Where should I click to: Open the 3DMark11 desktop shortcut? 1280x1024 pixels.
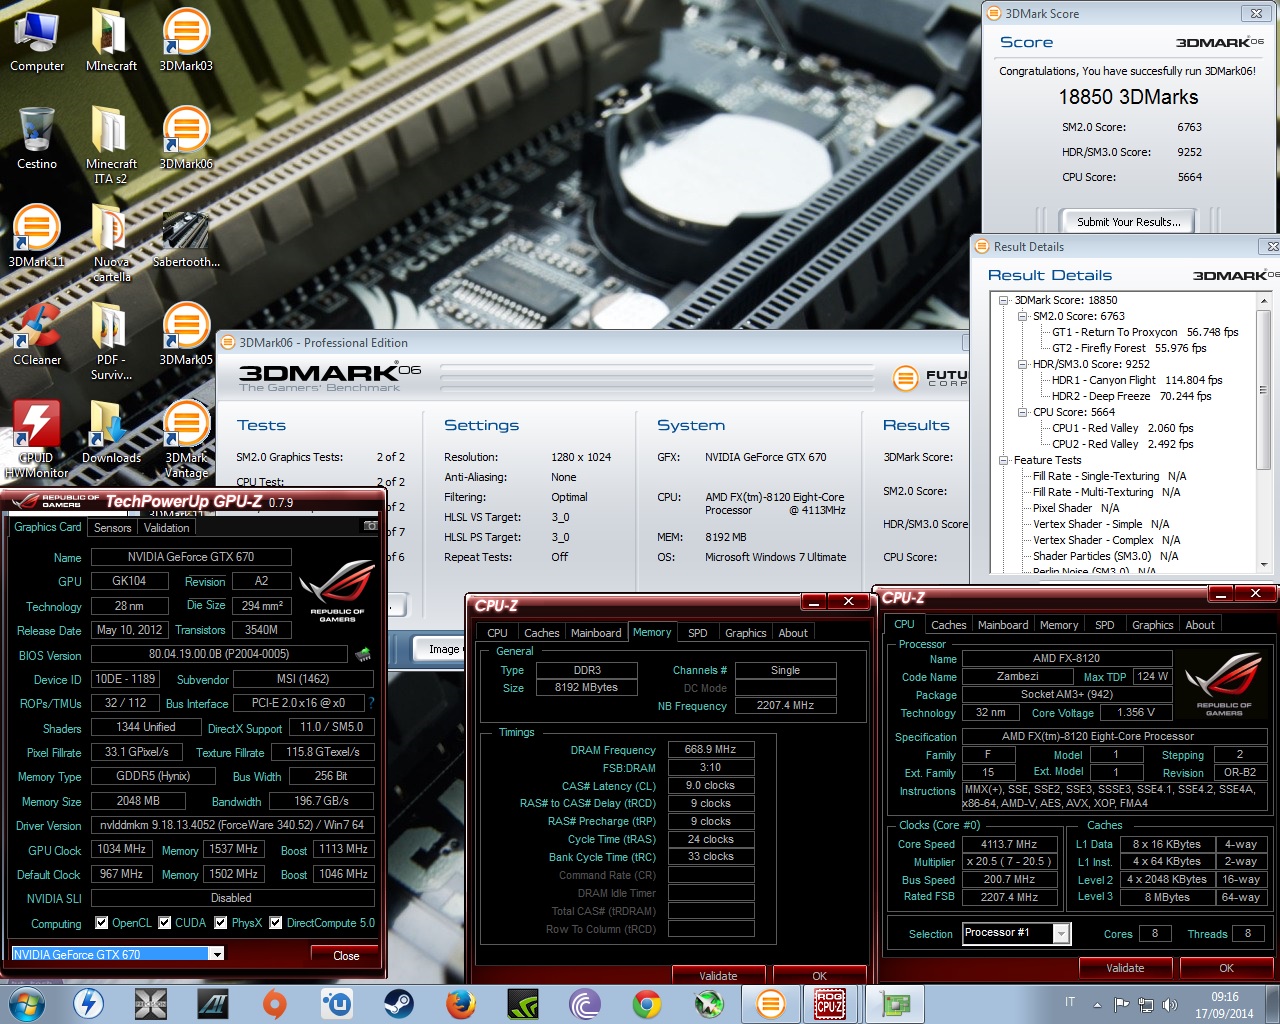pyautogui.click(x=37, y=236)
